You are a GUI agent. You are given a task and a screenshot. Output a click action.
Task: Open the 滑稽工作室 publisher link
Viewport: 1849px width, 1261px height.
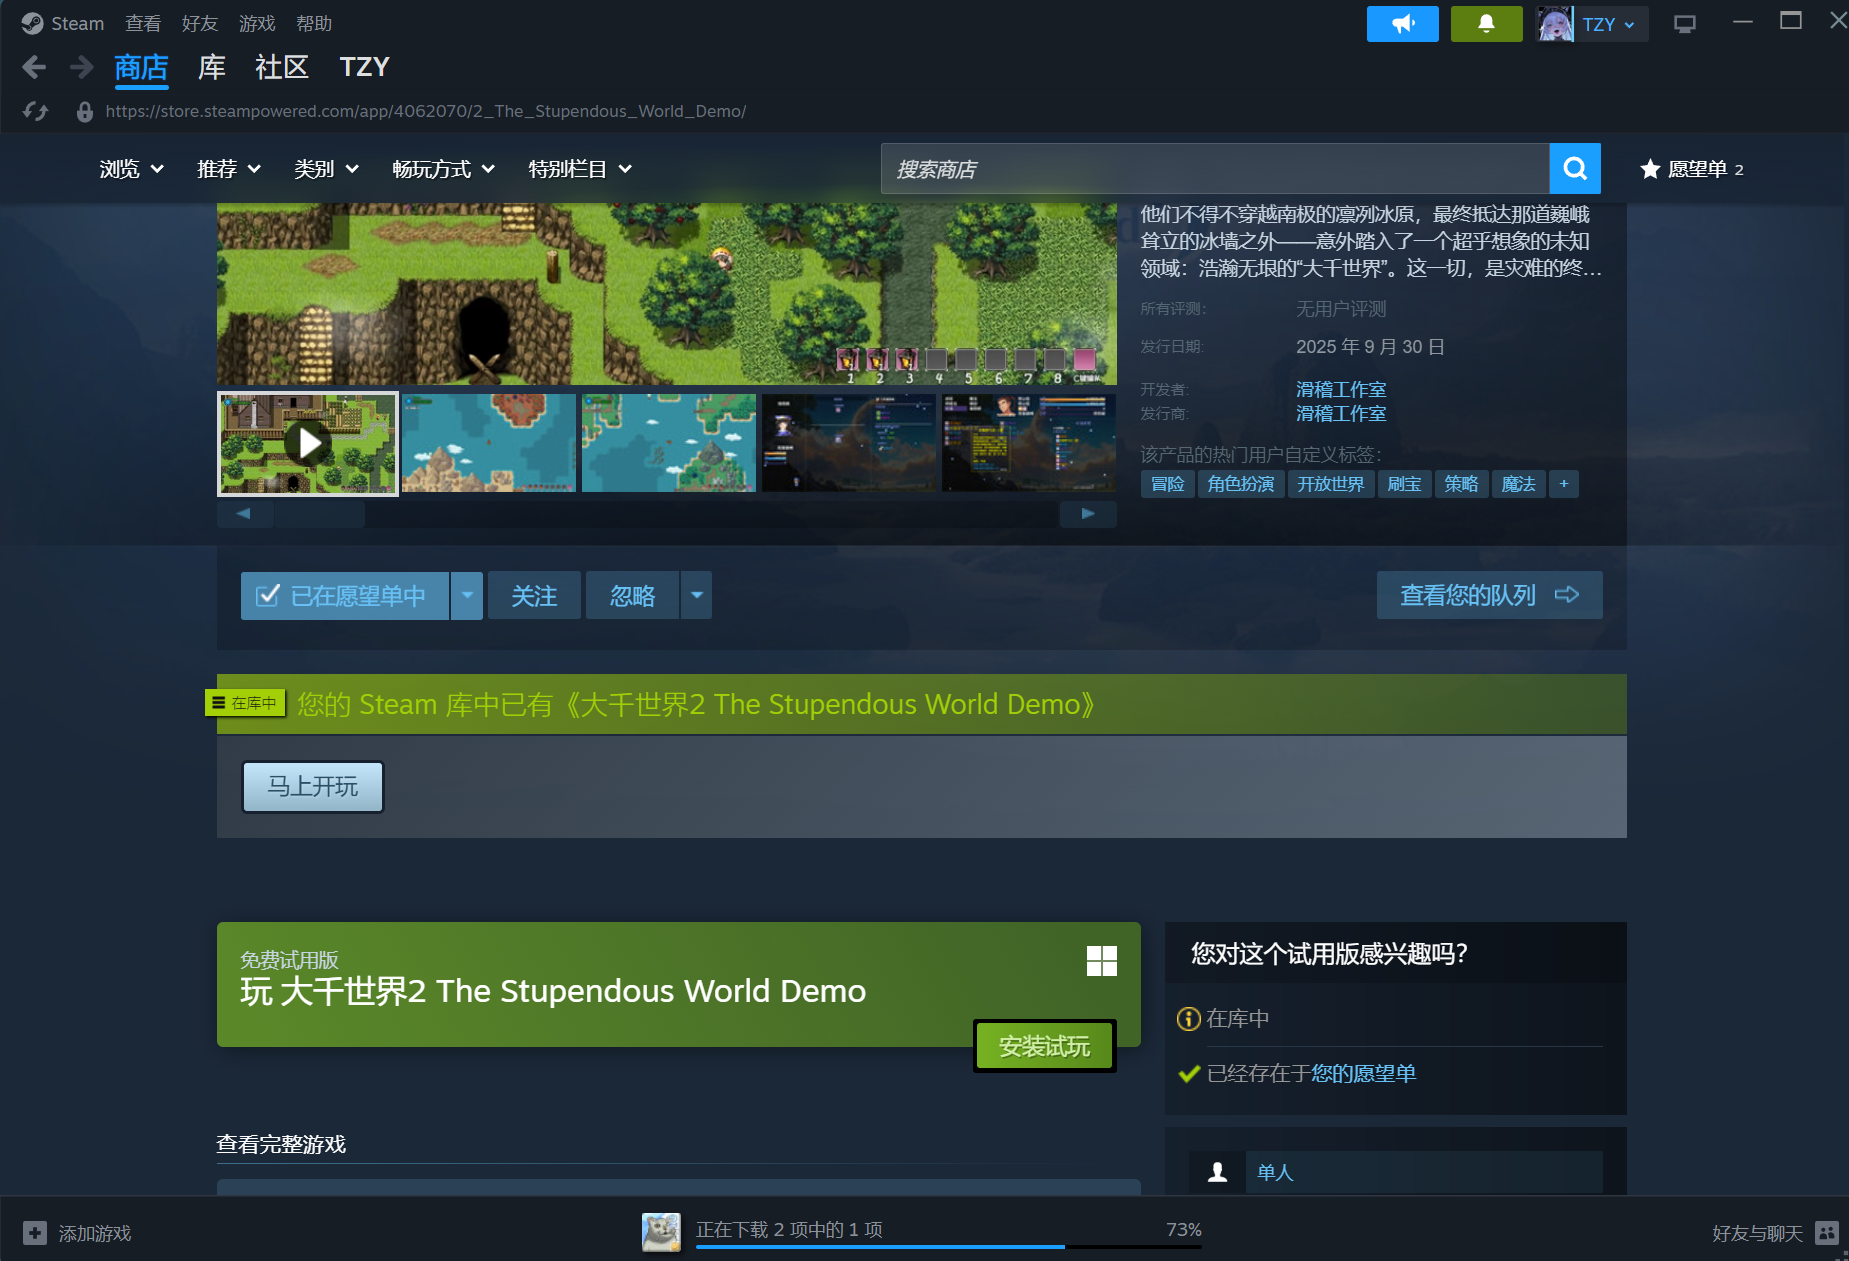coord(1341,413)
